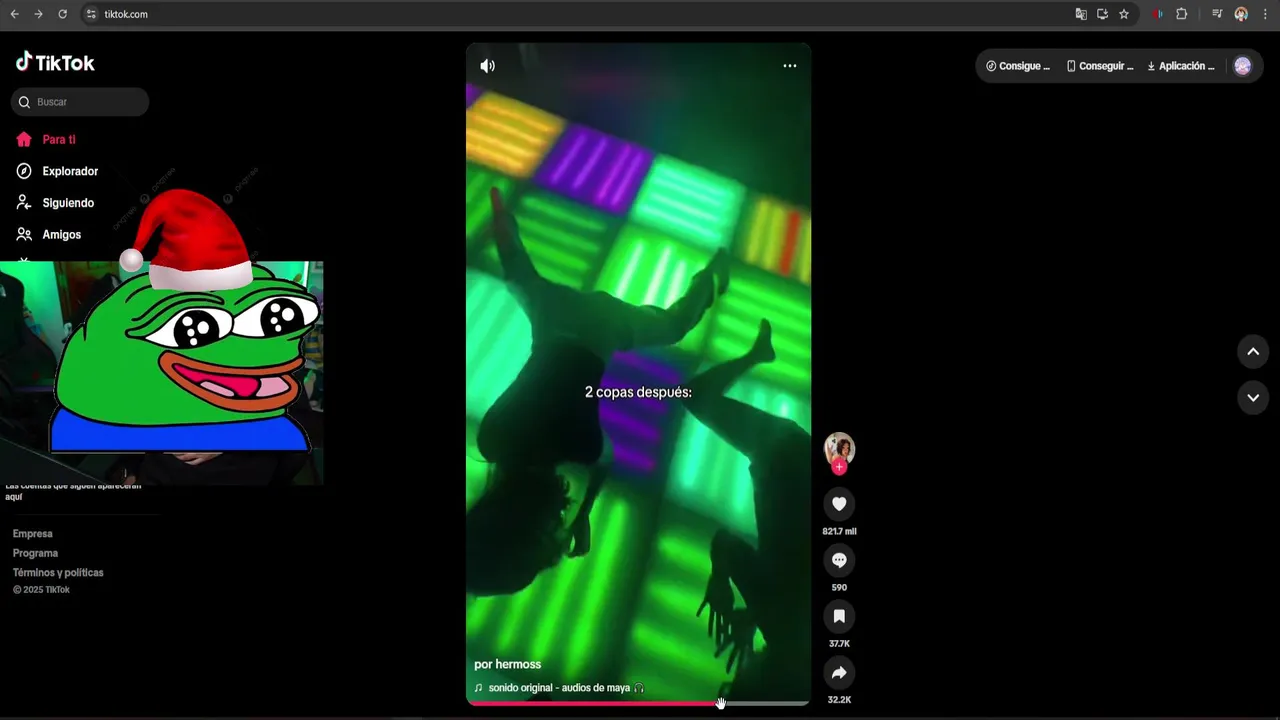Click the 37.7K saves count

[x=839, y=643]
